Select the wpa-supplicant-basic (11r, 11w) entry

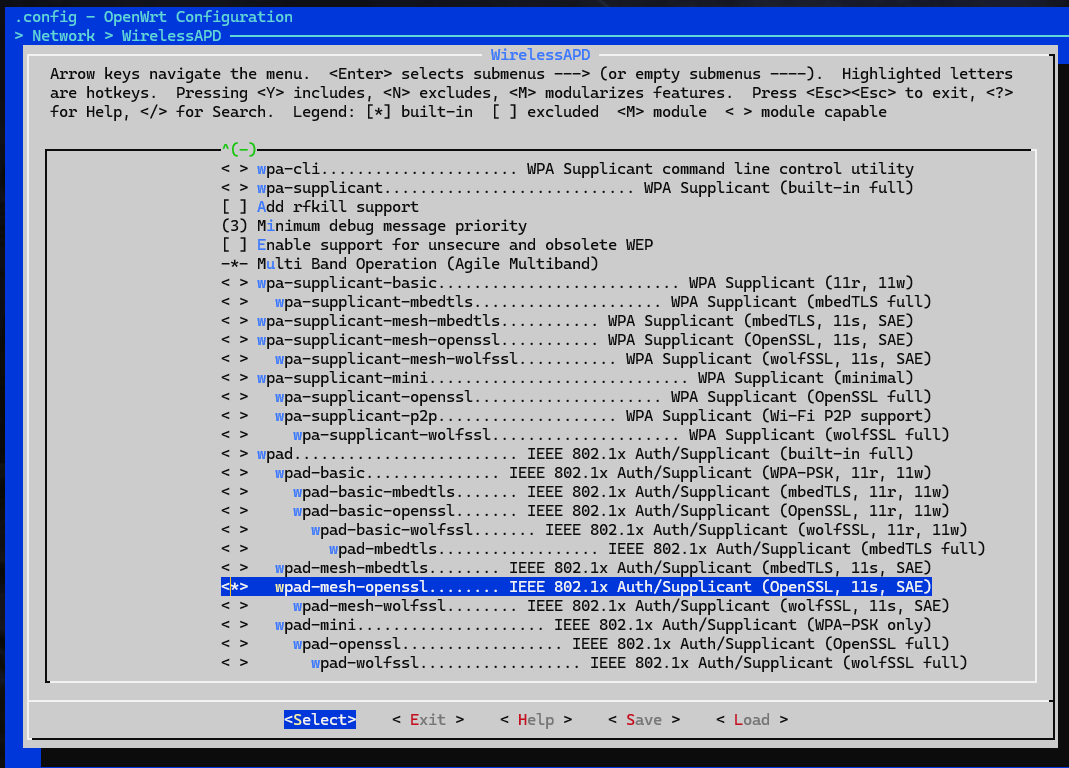point(567,283)
